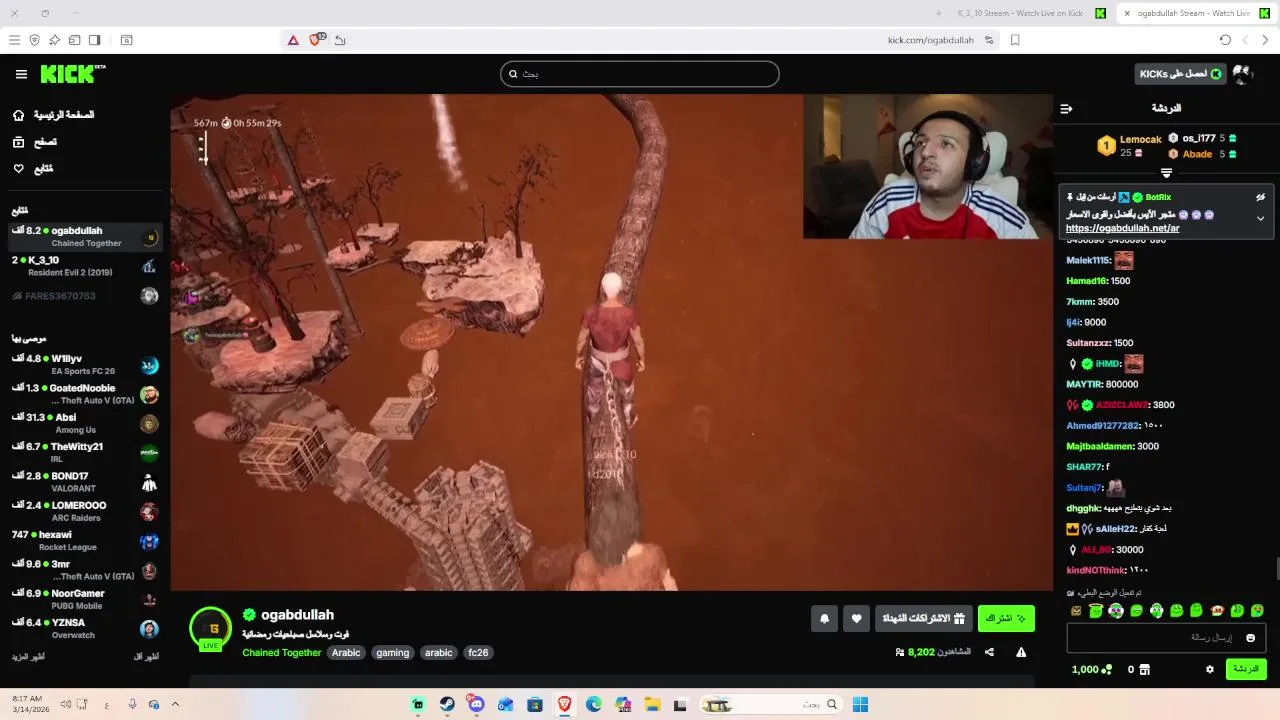Click the gaming tag
This screenshot has width=1280, height=720.
(x=392, y=653)
